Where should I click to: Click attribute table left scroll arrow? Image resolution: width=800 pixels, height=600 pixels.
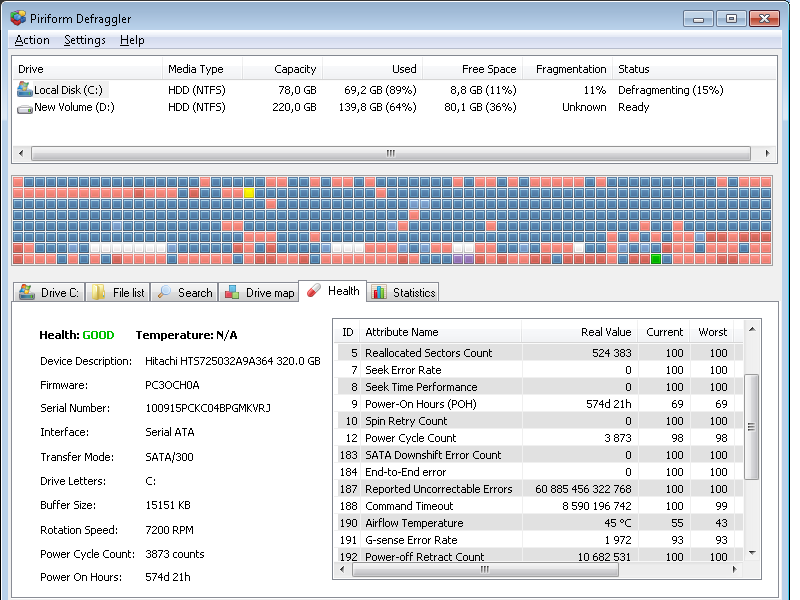pos(342,569)
